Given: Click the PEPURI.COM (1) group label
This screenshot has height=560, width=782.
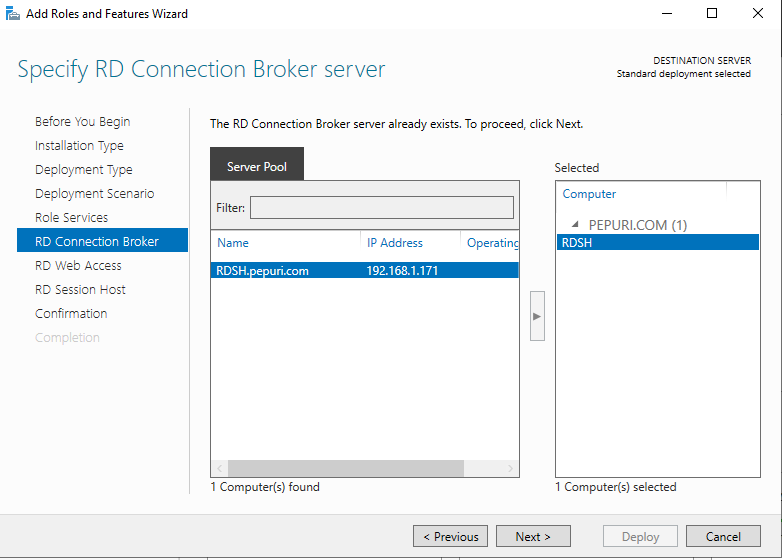Looking at the screenshot, I should pyautogui.click(x=638, y=225).
